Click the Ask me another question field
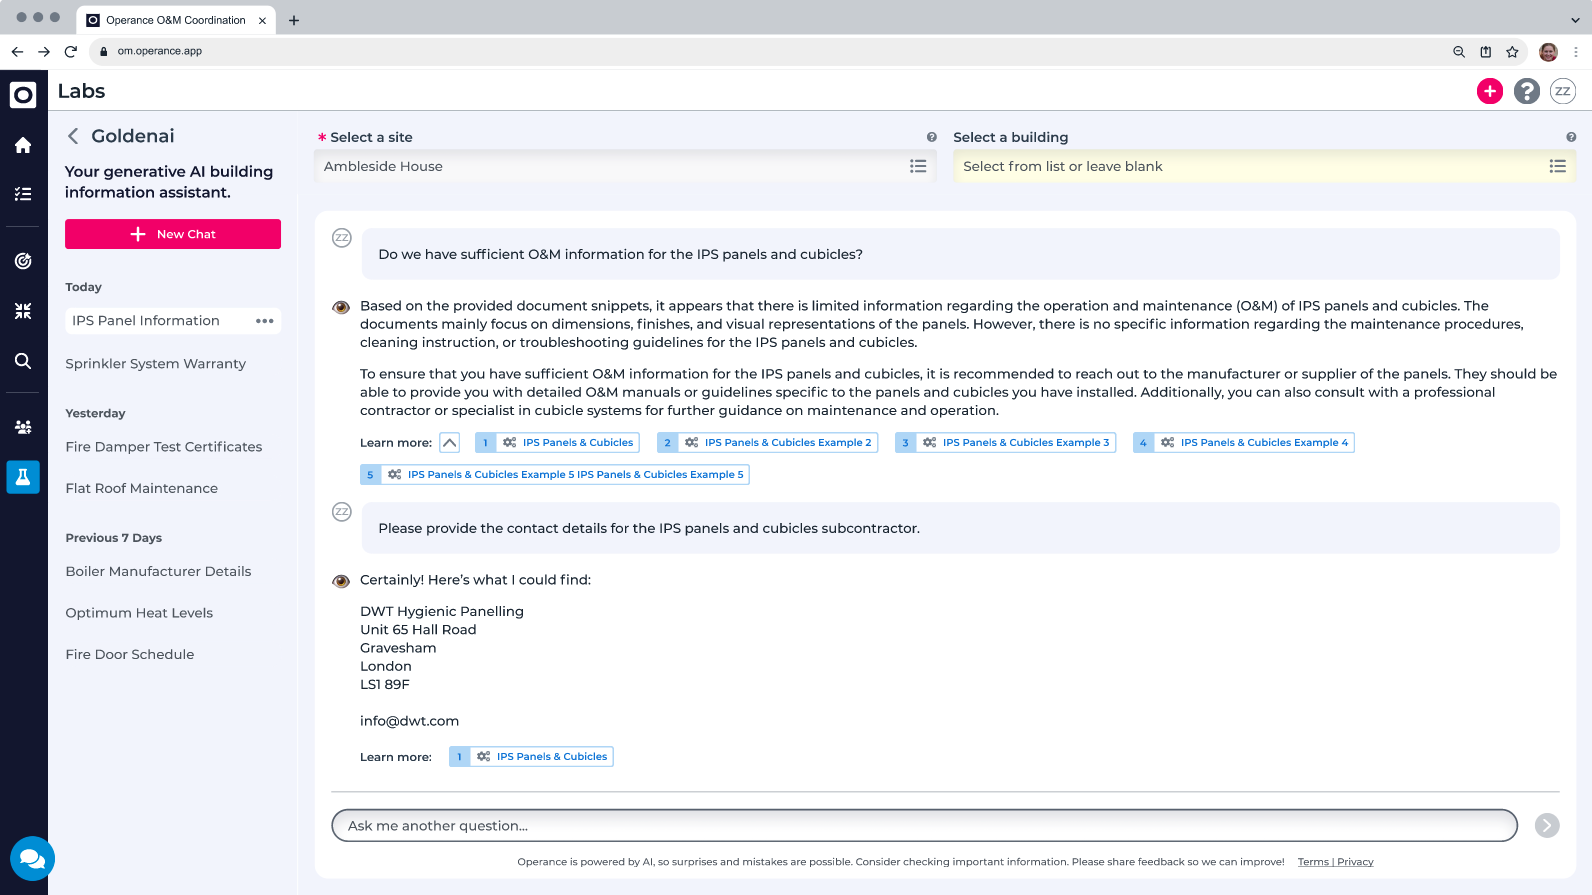Screen dimensions: 1592x895 924,826
